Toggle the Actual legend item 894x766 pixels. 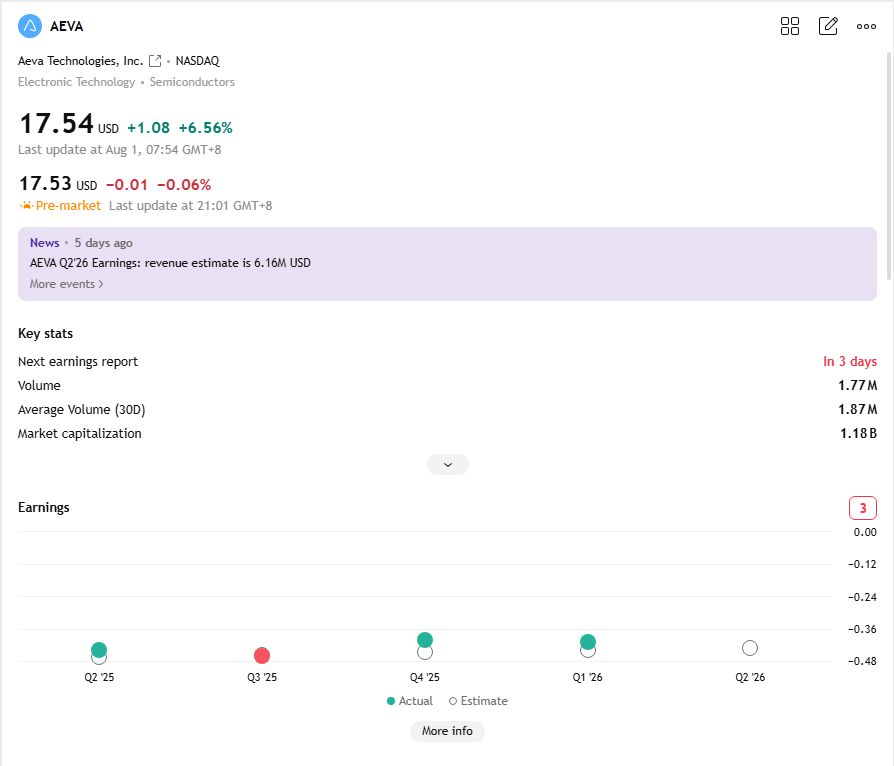pos(409,701)
